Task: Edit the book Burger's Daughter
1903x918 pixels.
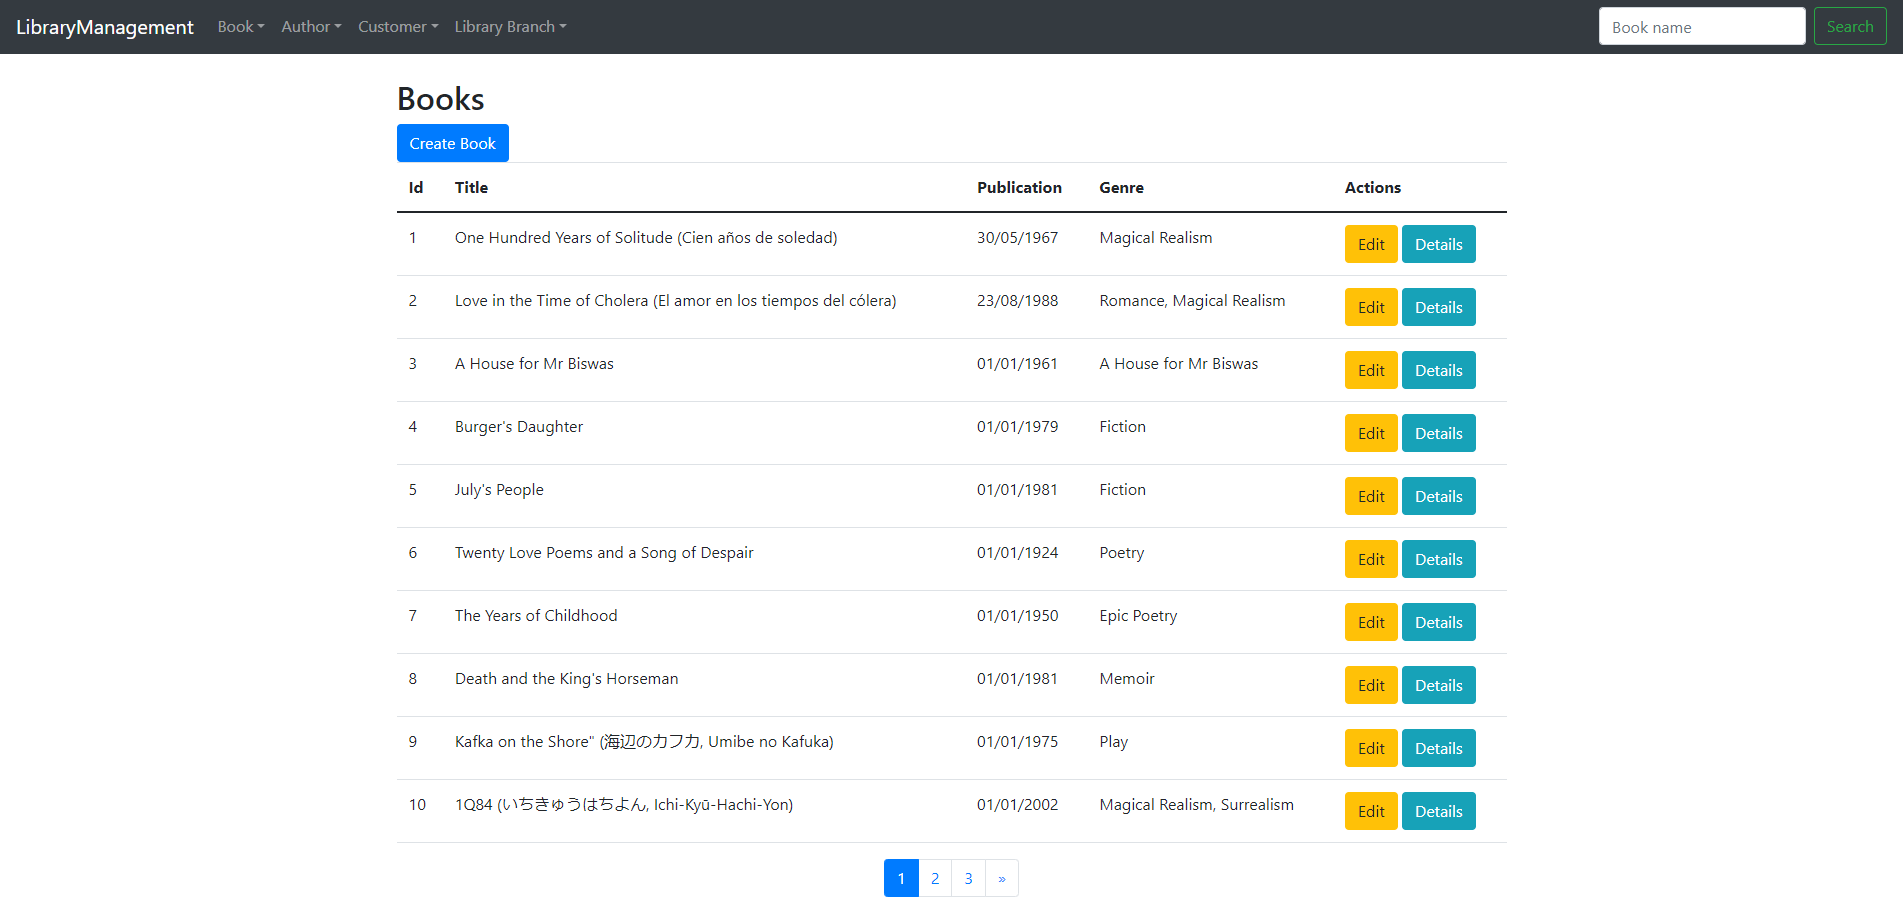Action: pyautogui.click(x=1370, y=433)
